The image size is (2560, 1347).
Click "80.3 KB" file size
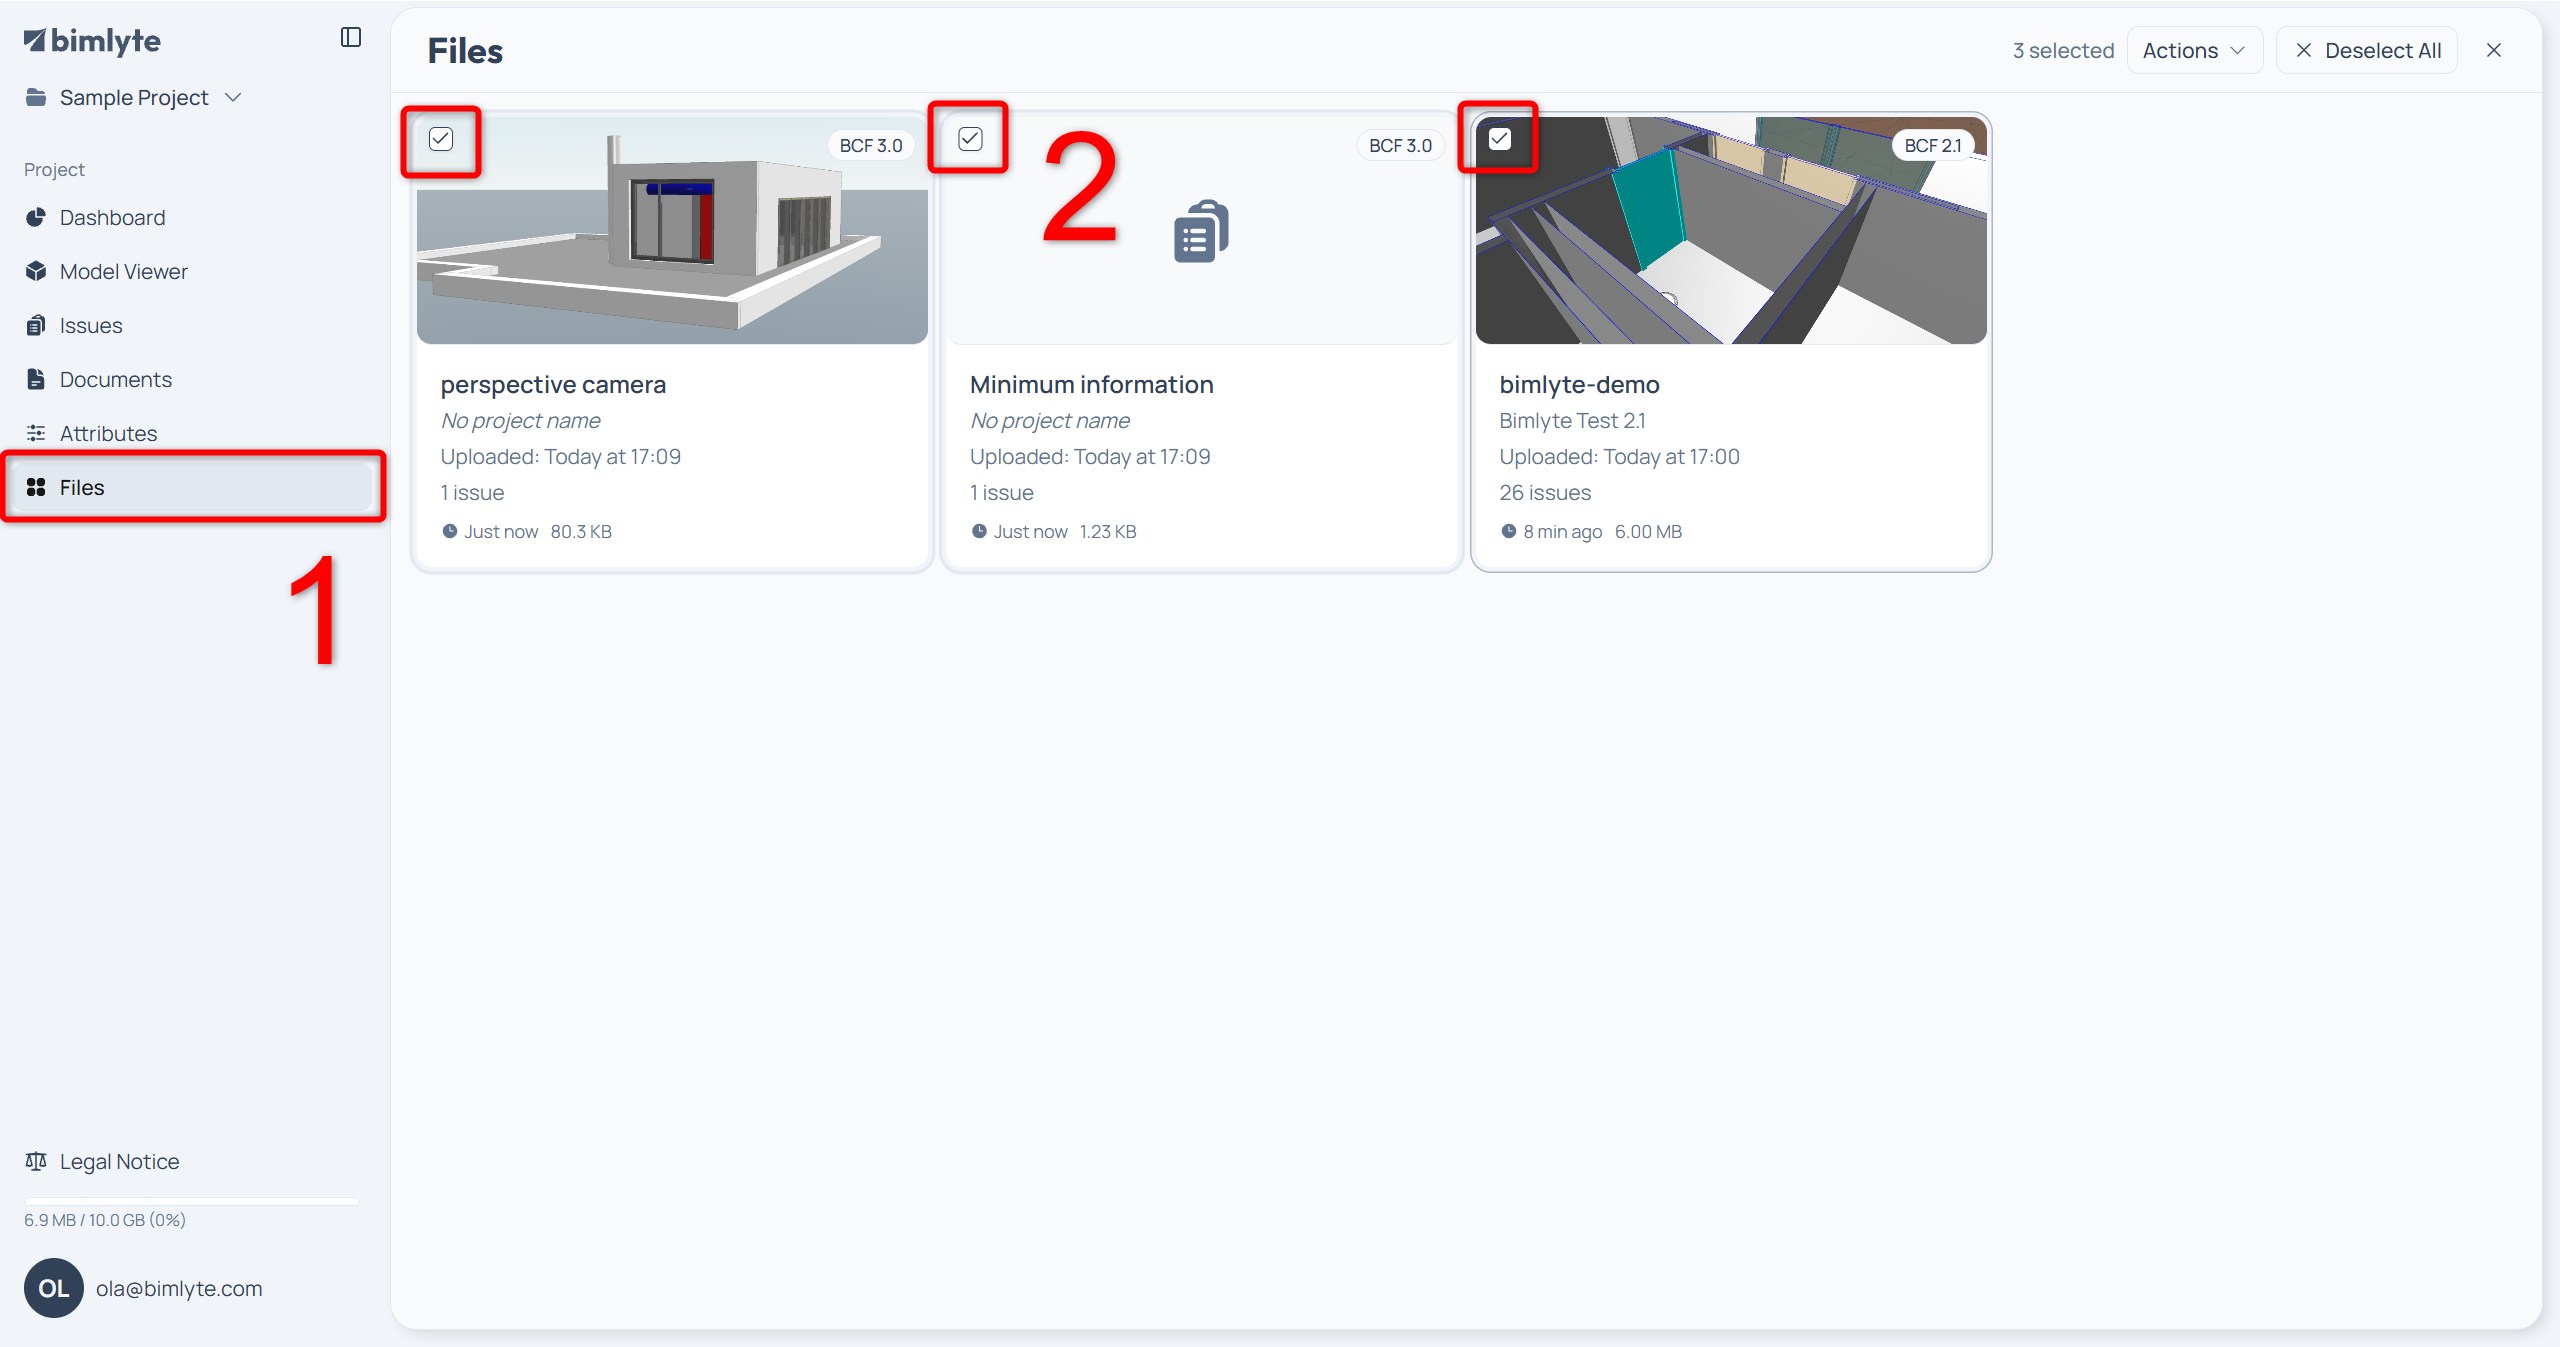coord(581,532)
